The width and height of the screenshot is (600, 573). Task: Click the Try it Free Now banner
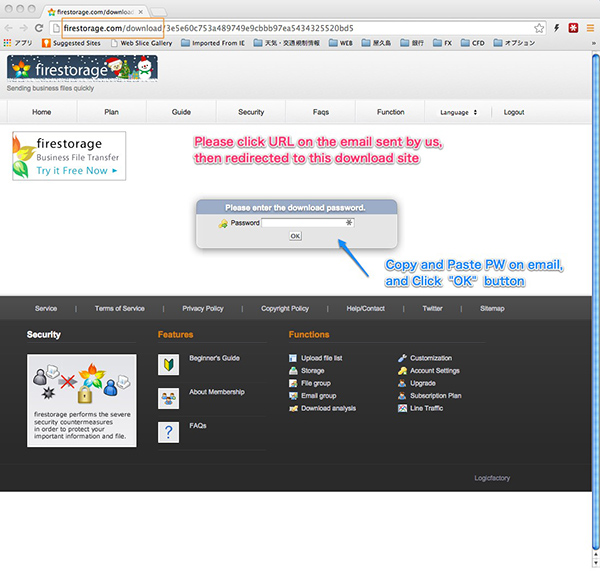tap(70, 156)
